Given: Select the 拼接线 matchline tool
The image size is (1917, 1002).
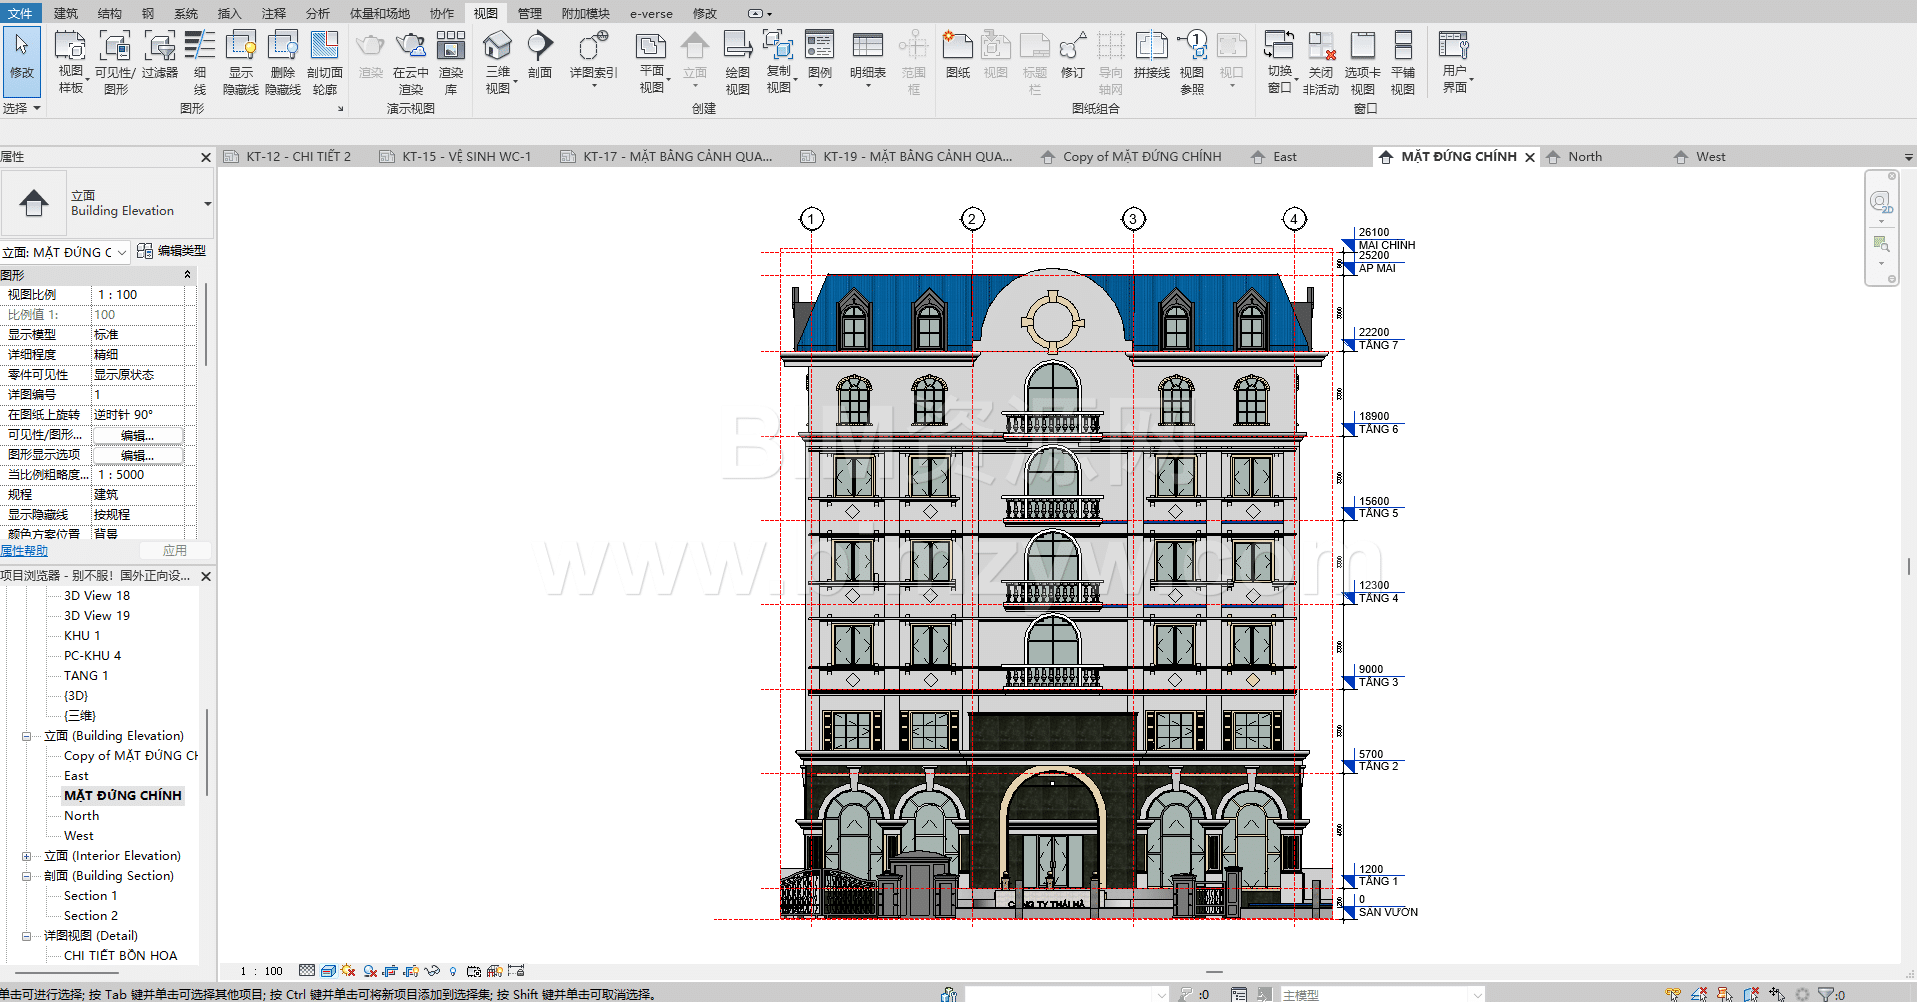Looking at the screenshot, I should [x=1151, y=55].
